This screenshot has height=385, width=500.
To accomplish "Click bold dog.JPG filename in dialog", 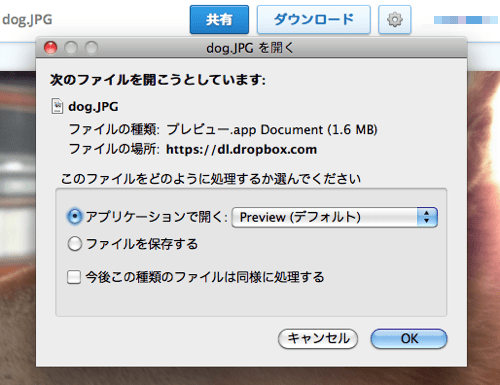I will click(x=93, y=107).
